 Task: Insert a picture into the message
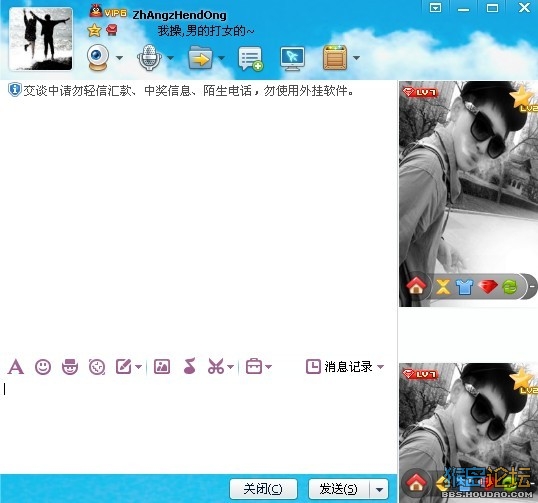[x=162, y=367]
